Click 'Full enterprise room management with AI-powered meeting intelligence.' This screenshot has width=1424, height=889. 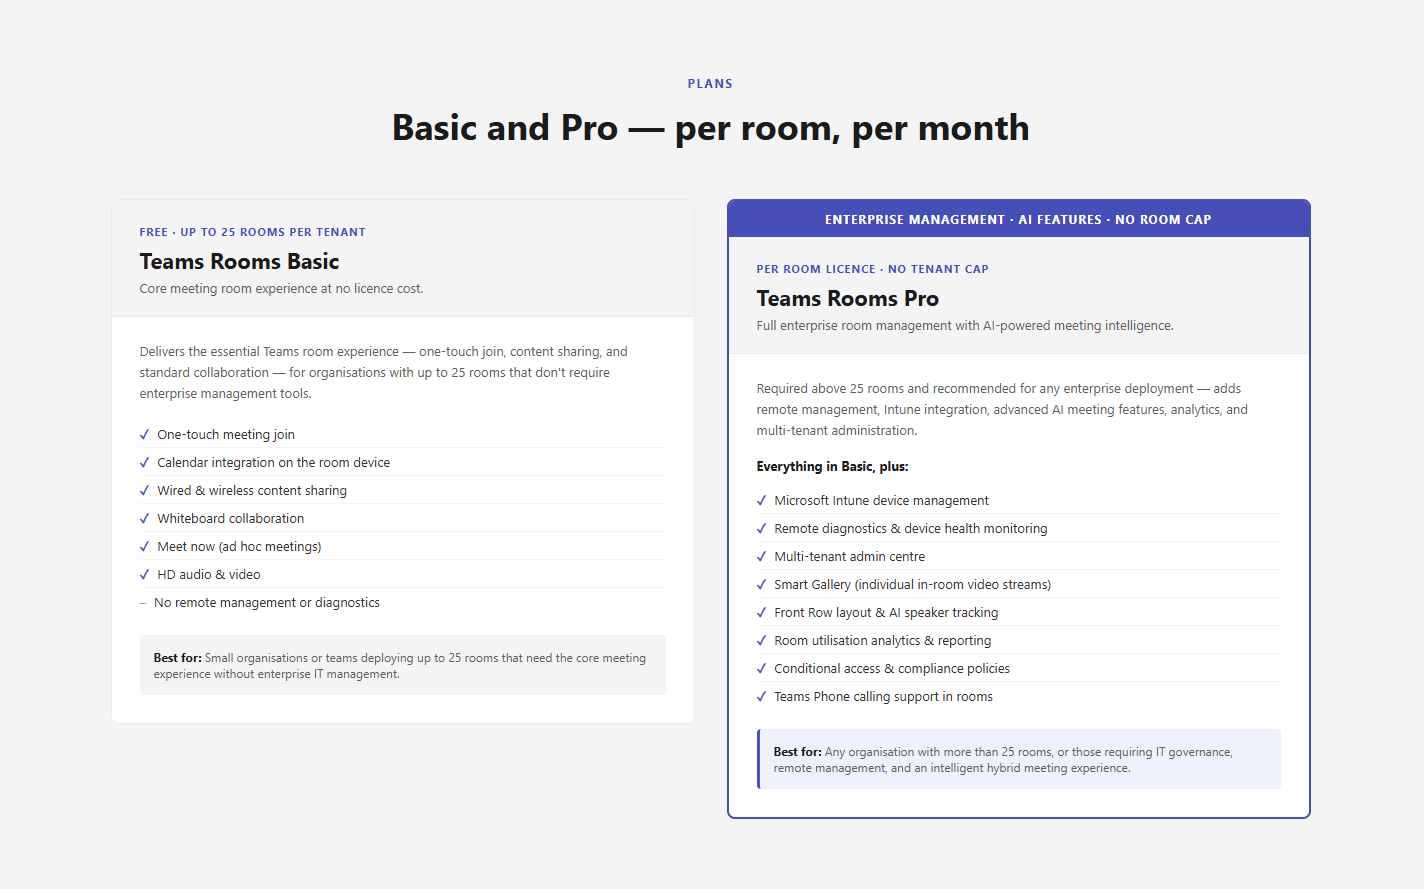tap(965, 326)
